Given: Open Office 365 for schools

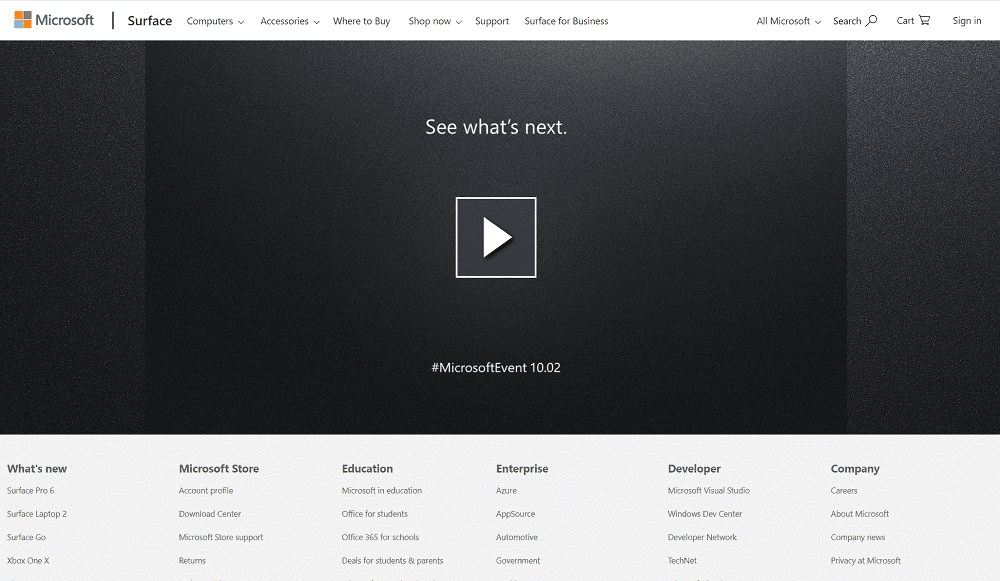Looking at the screenshot, I should (380, 537).
